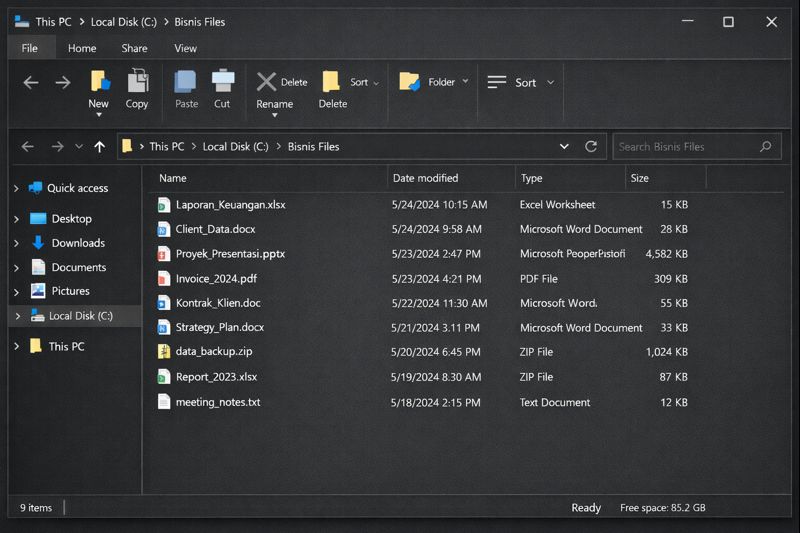This screenshot has height=533, width=800.
Task: Click the Refresh icon beside the address bar
Action: point(591,146)
